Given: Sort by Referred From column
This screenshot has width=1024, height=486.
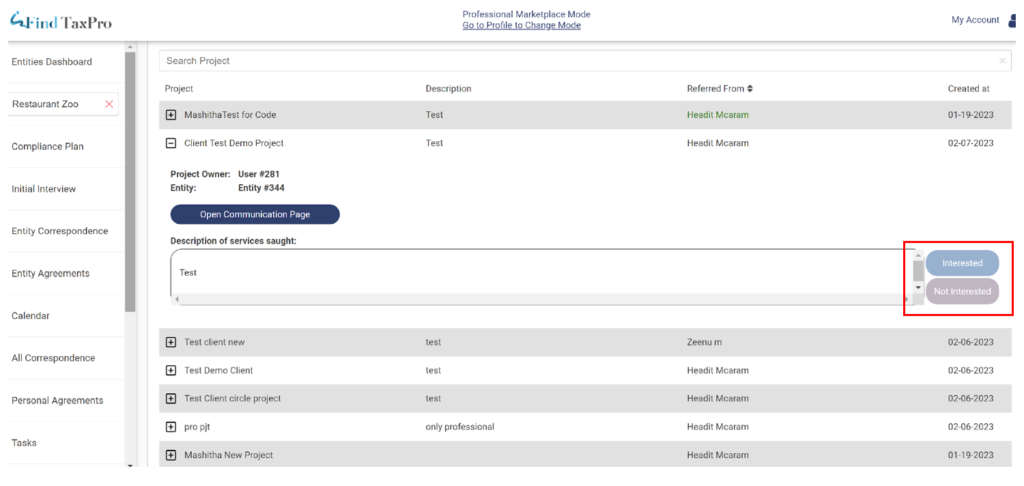Looking at the screenshot, I should pos(749,89).
